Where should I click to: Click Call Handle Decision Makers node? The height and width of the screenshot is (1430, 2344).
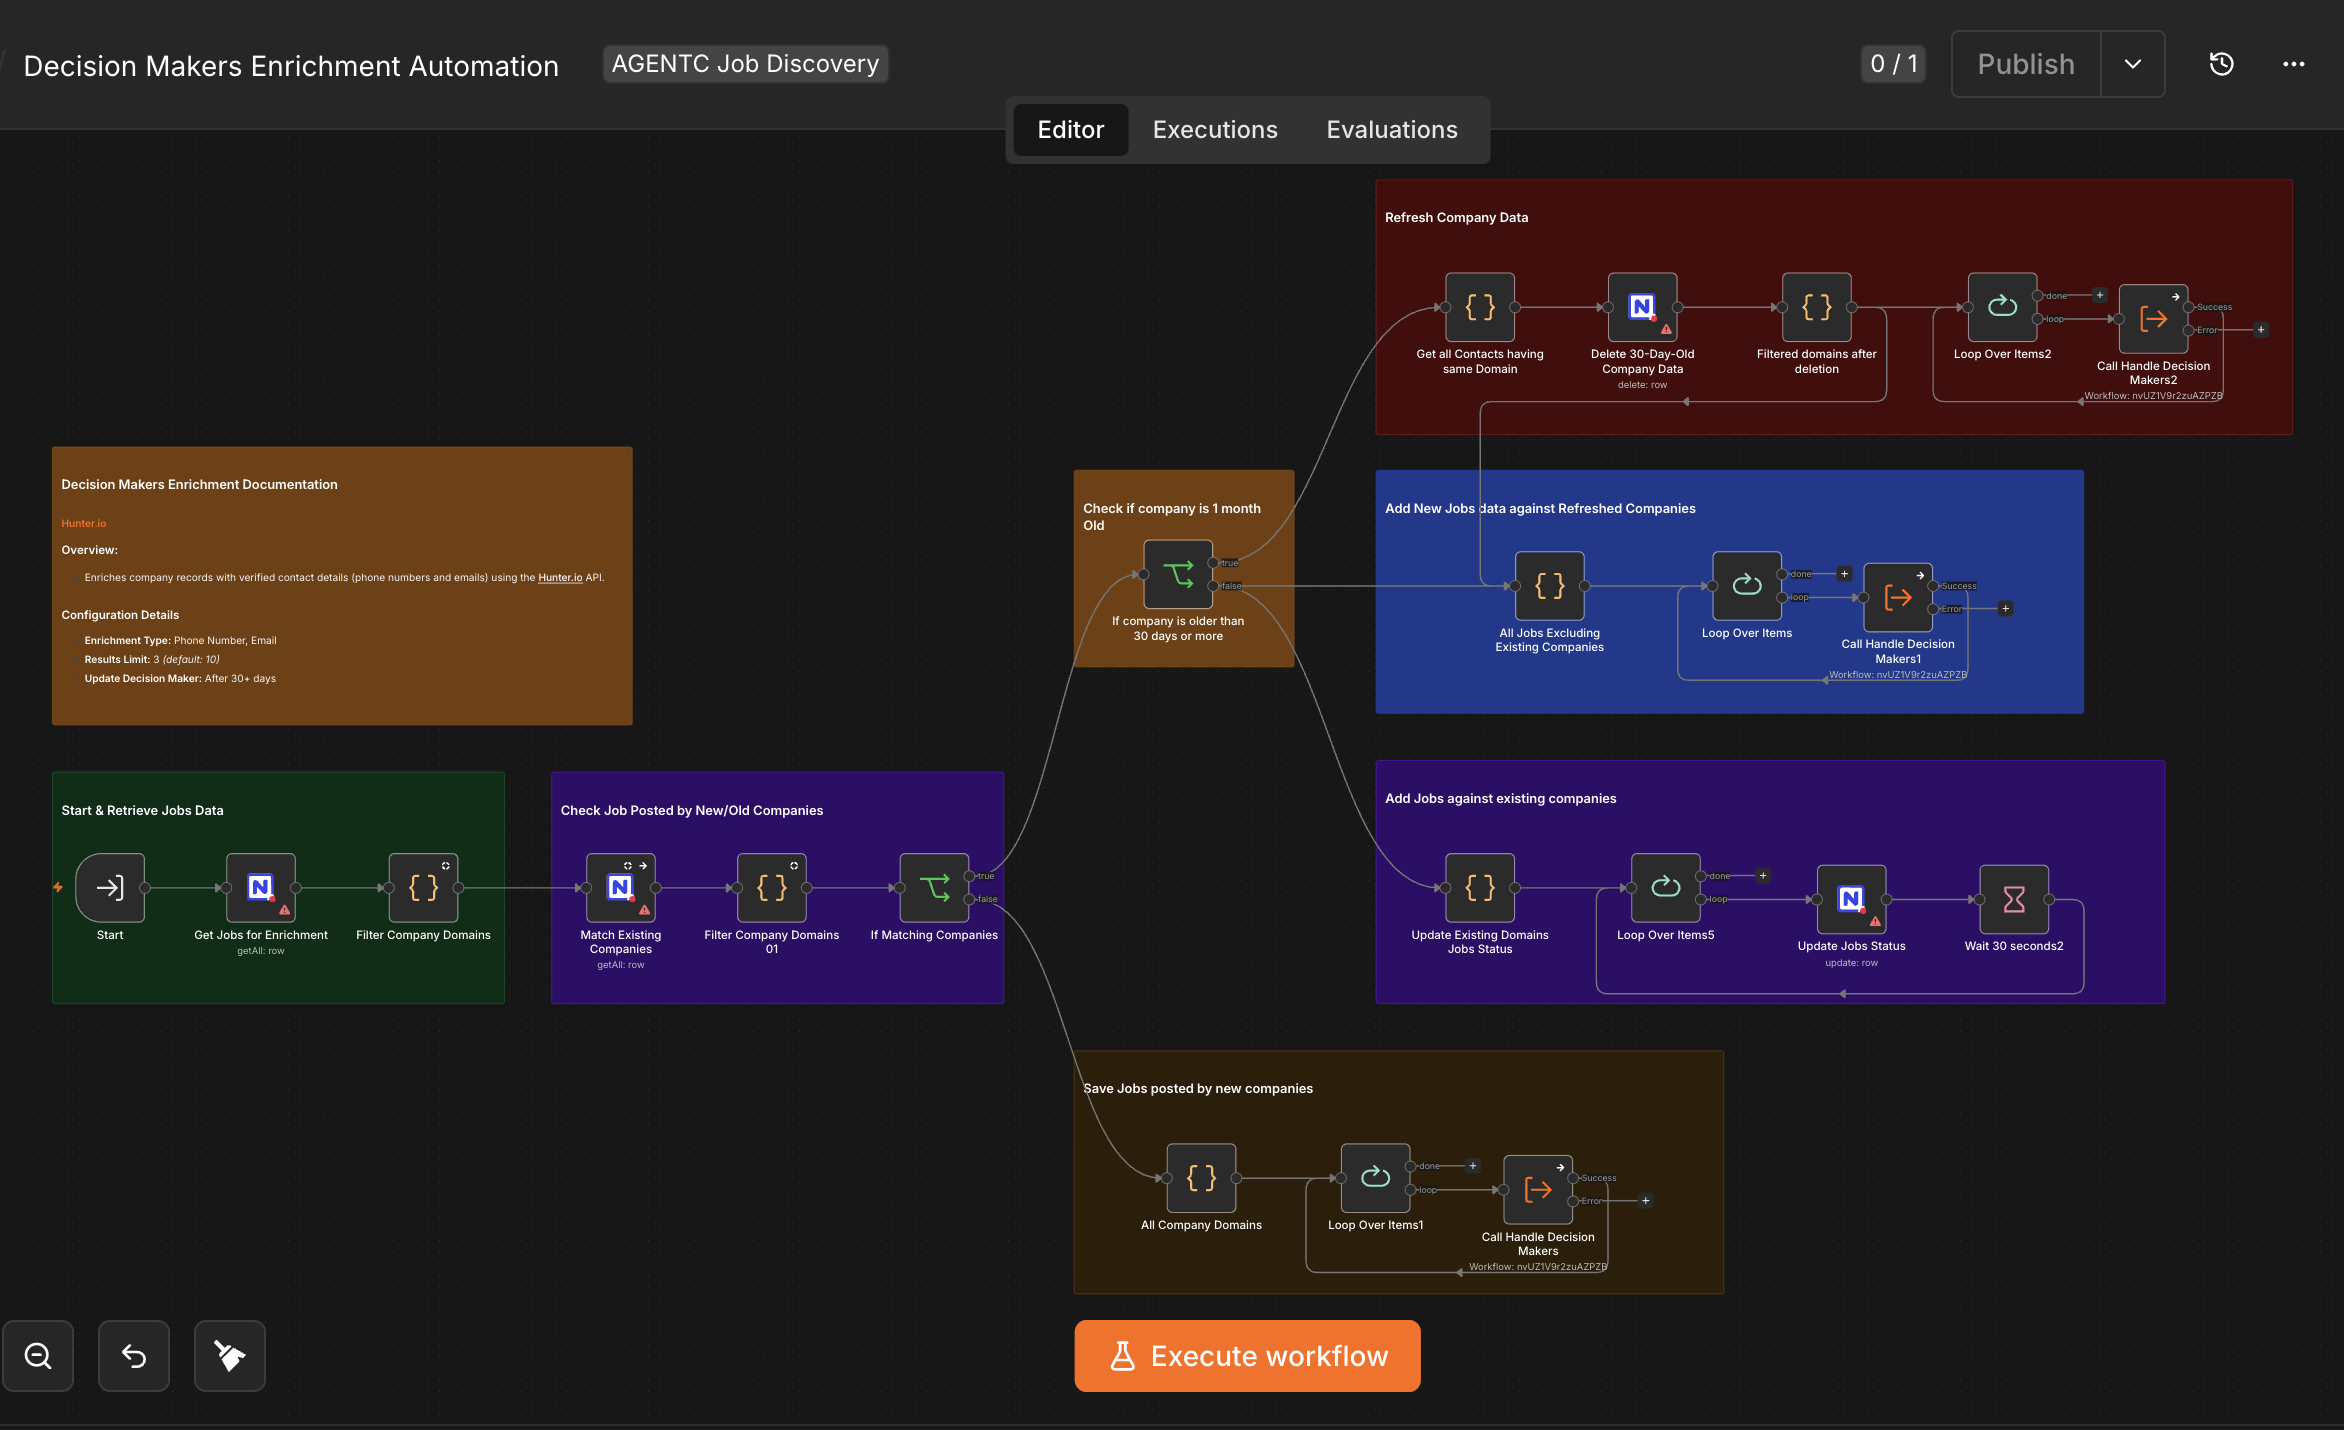point(1538,1190)
